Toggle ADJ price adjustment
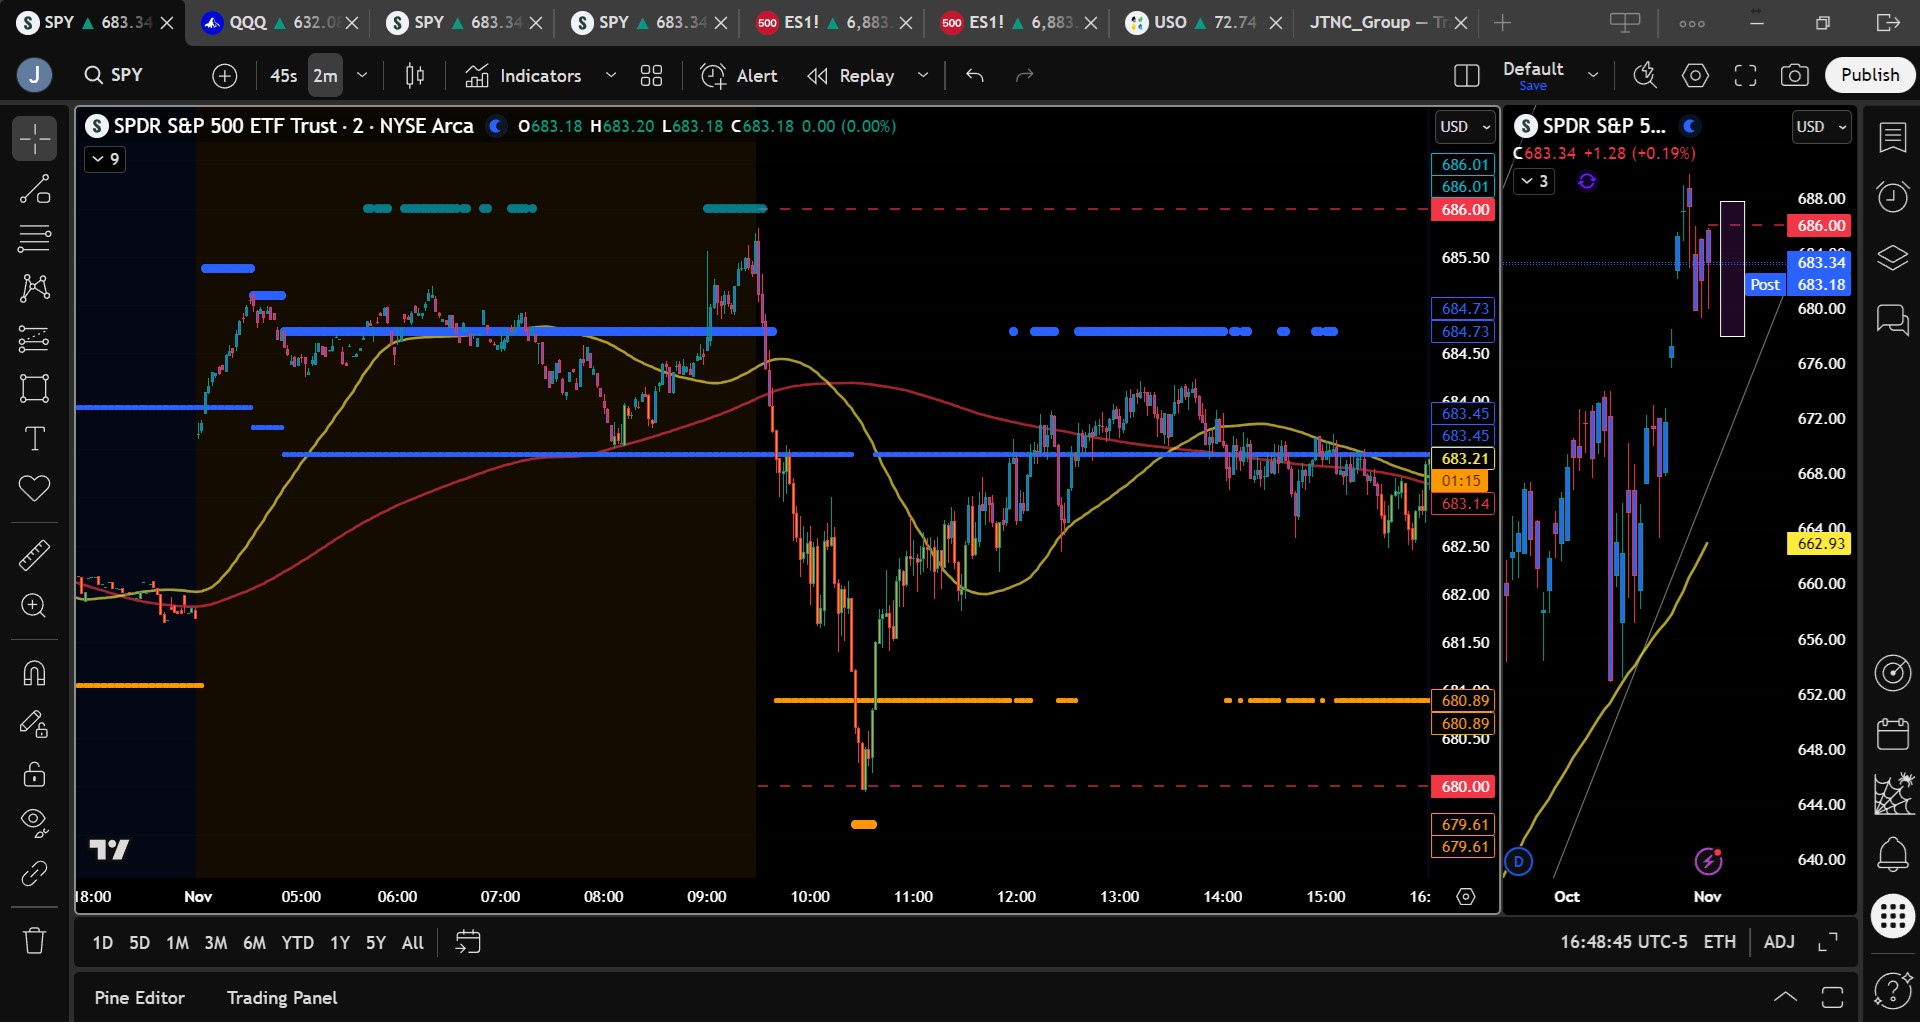This screenshot has height=1025, width=1920. 1779,942
